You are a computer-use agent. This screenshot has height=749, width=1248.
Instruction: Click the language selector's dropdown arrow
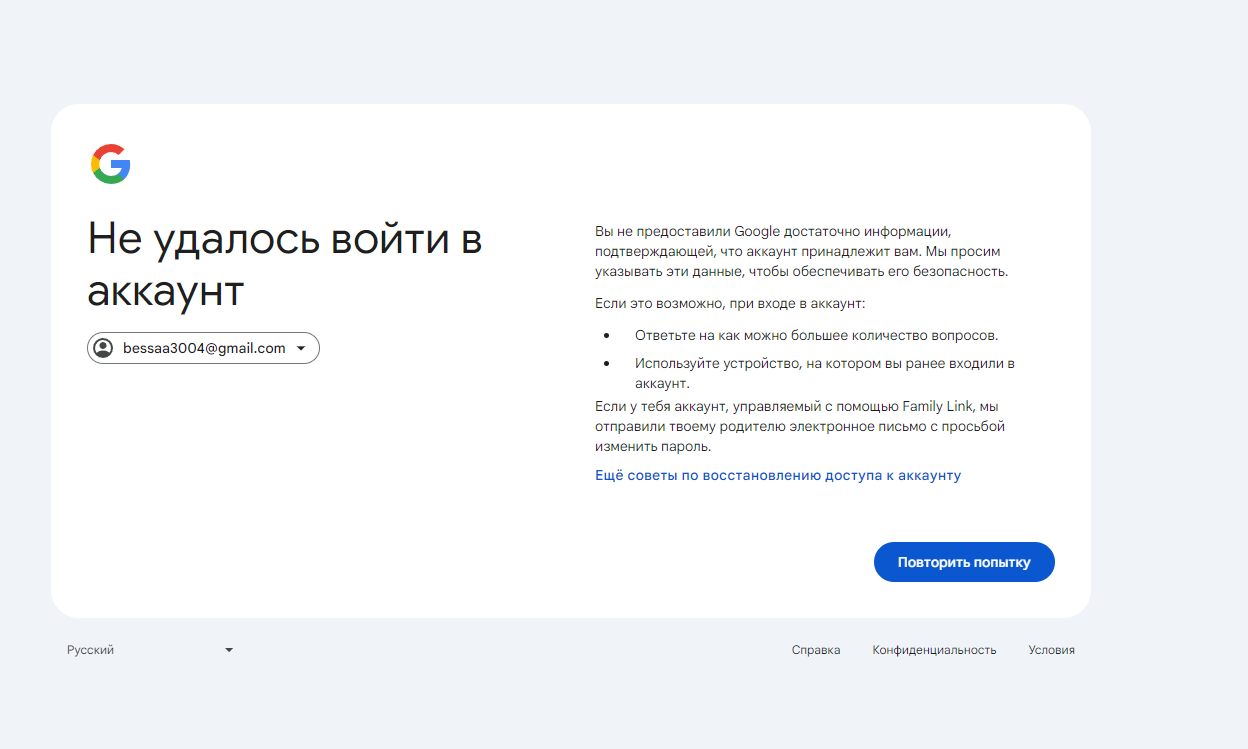229,650
